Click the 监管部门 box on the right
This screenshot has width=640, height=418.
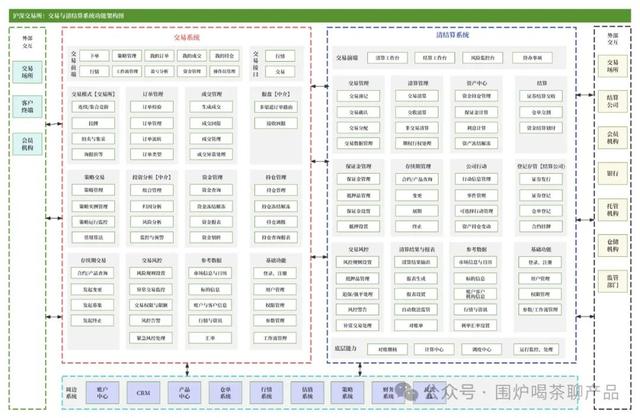coord(612,281)
